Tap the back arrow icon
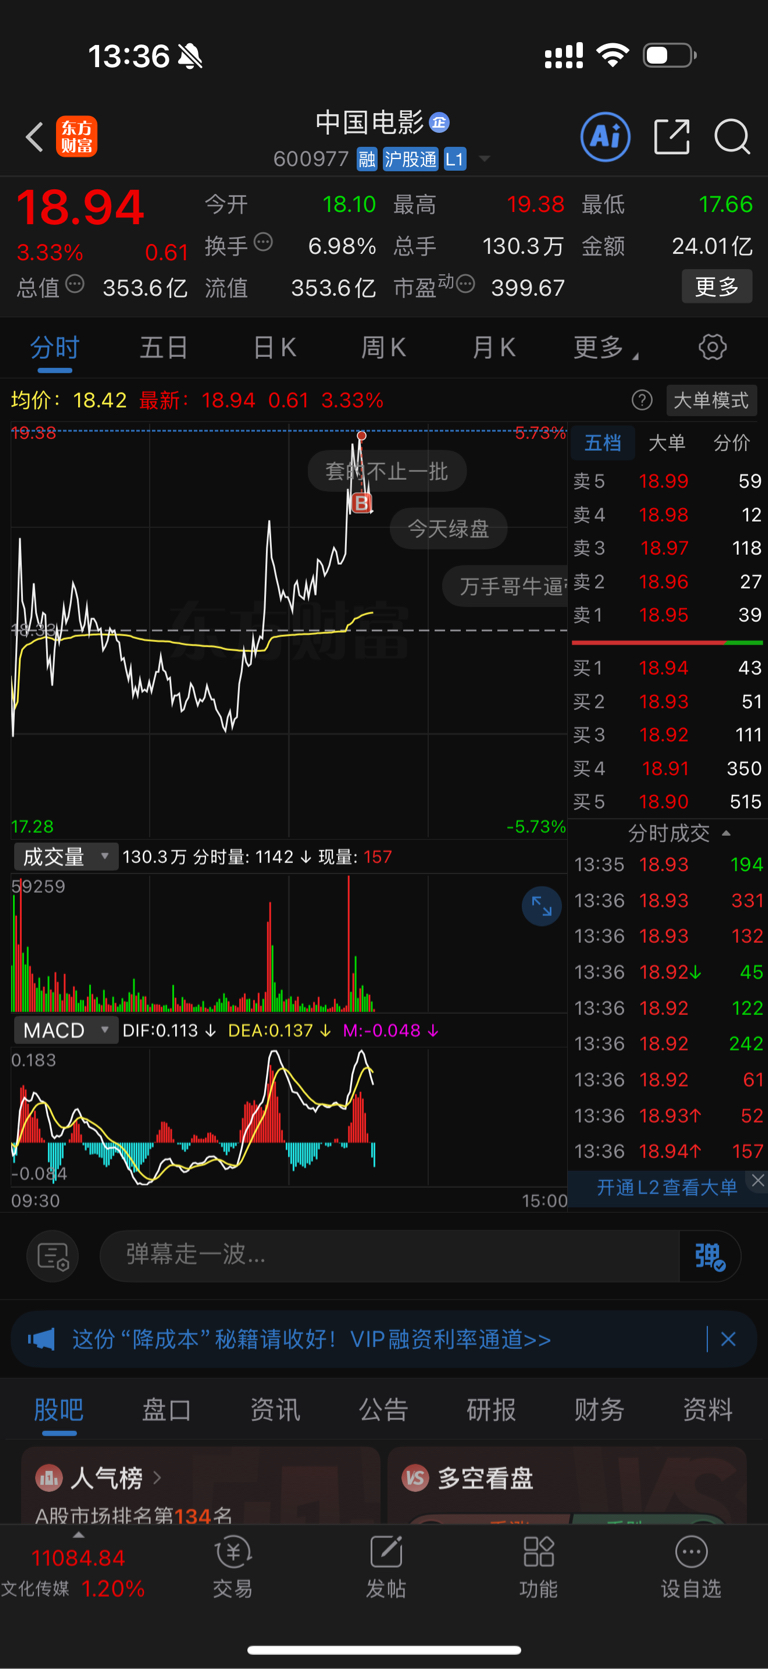 (34, 137)
